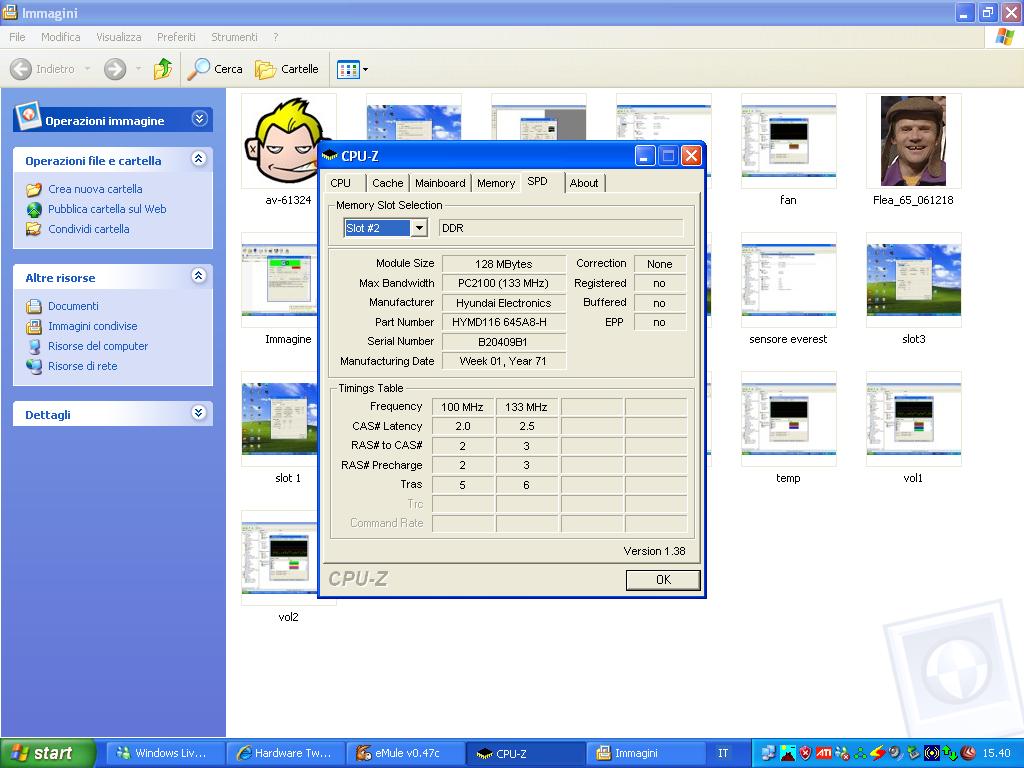Switch to eMule v0.47c taskbar button
Viewport: 1024px width, 768px height.
[406, 753]
